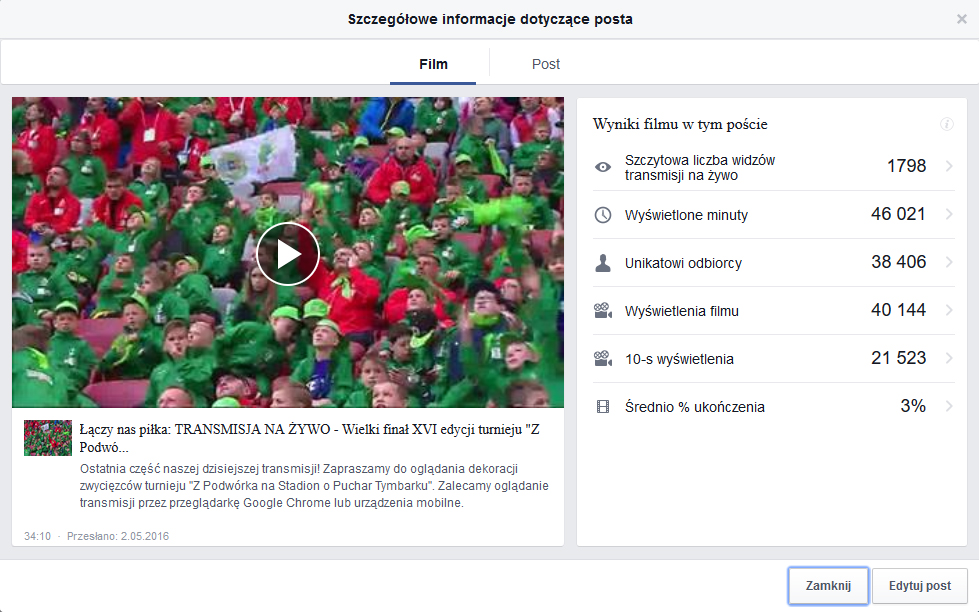Click the film strip icon beside Średnio % ukończenia

603,407
